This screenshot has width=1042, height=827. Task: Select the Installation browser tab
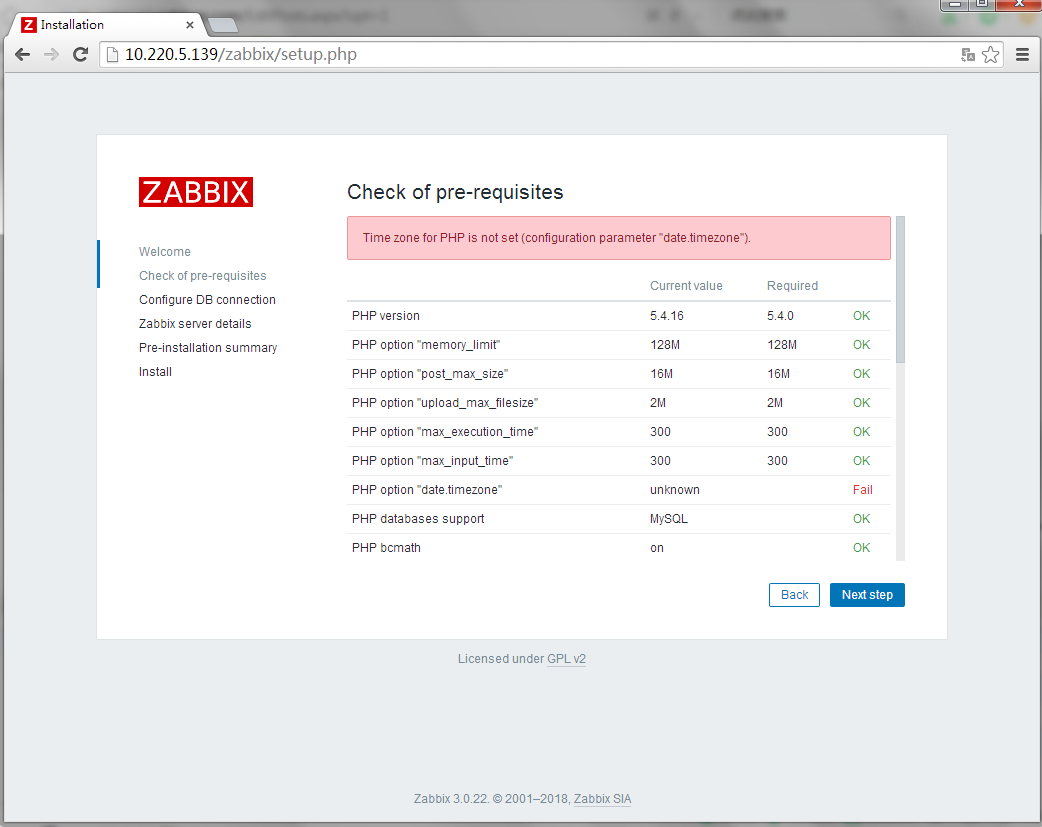[x=106, y=25]
